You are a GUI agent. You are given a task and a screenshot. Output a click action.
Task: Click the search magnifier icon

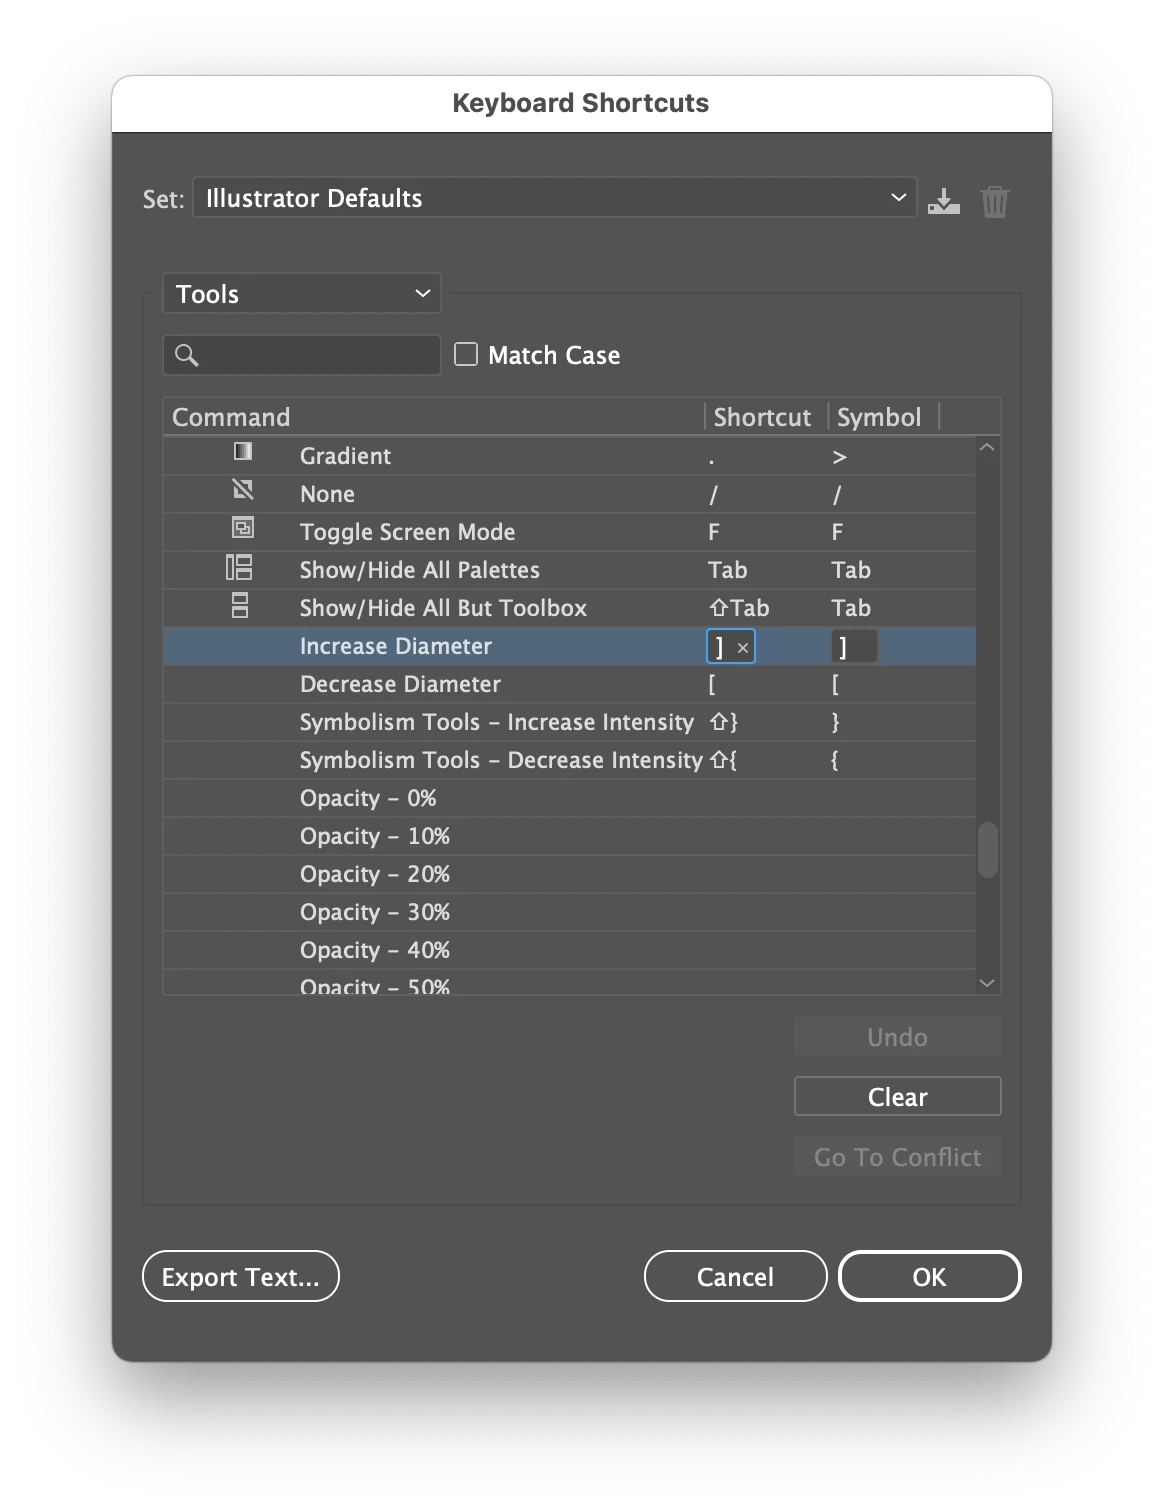[186, 355]
